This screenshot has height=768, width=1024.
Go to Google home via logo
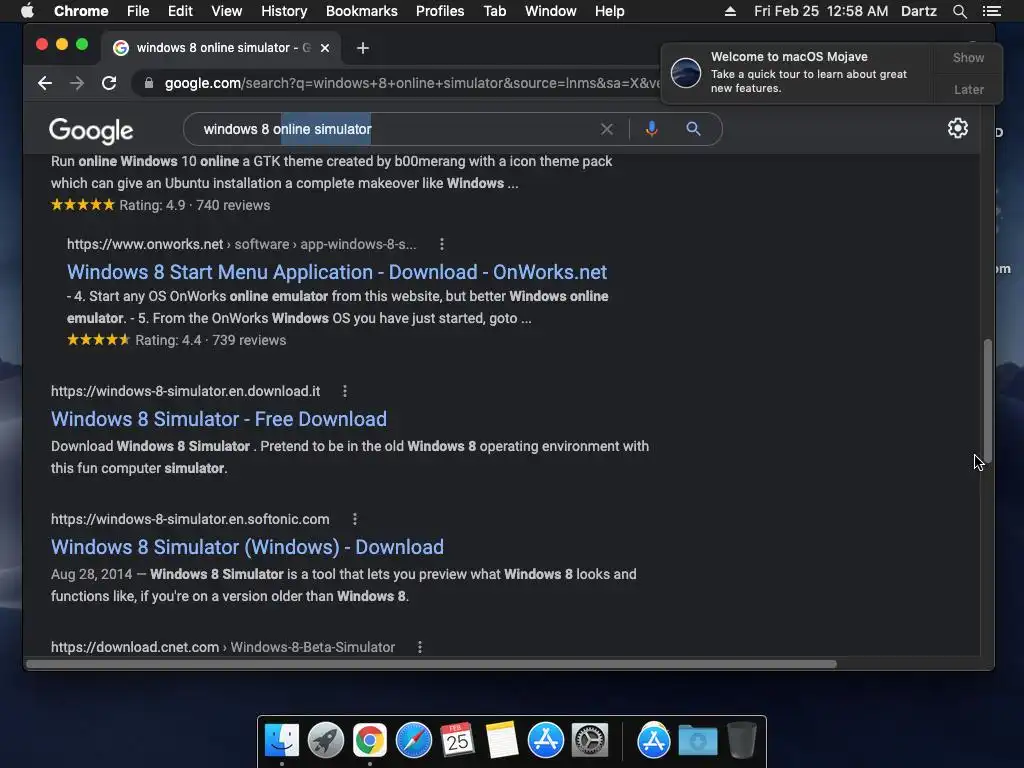91,131
